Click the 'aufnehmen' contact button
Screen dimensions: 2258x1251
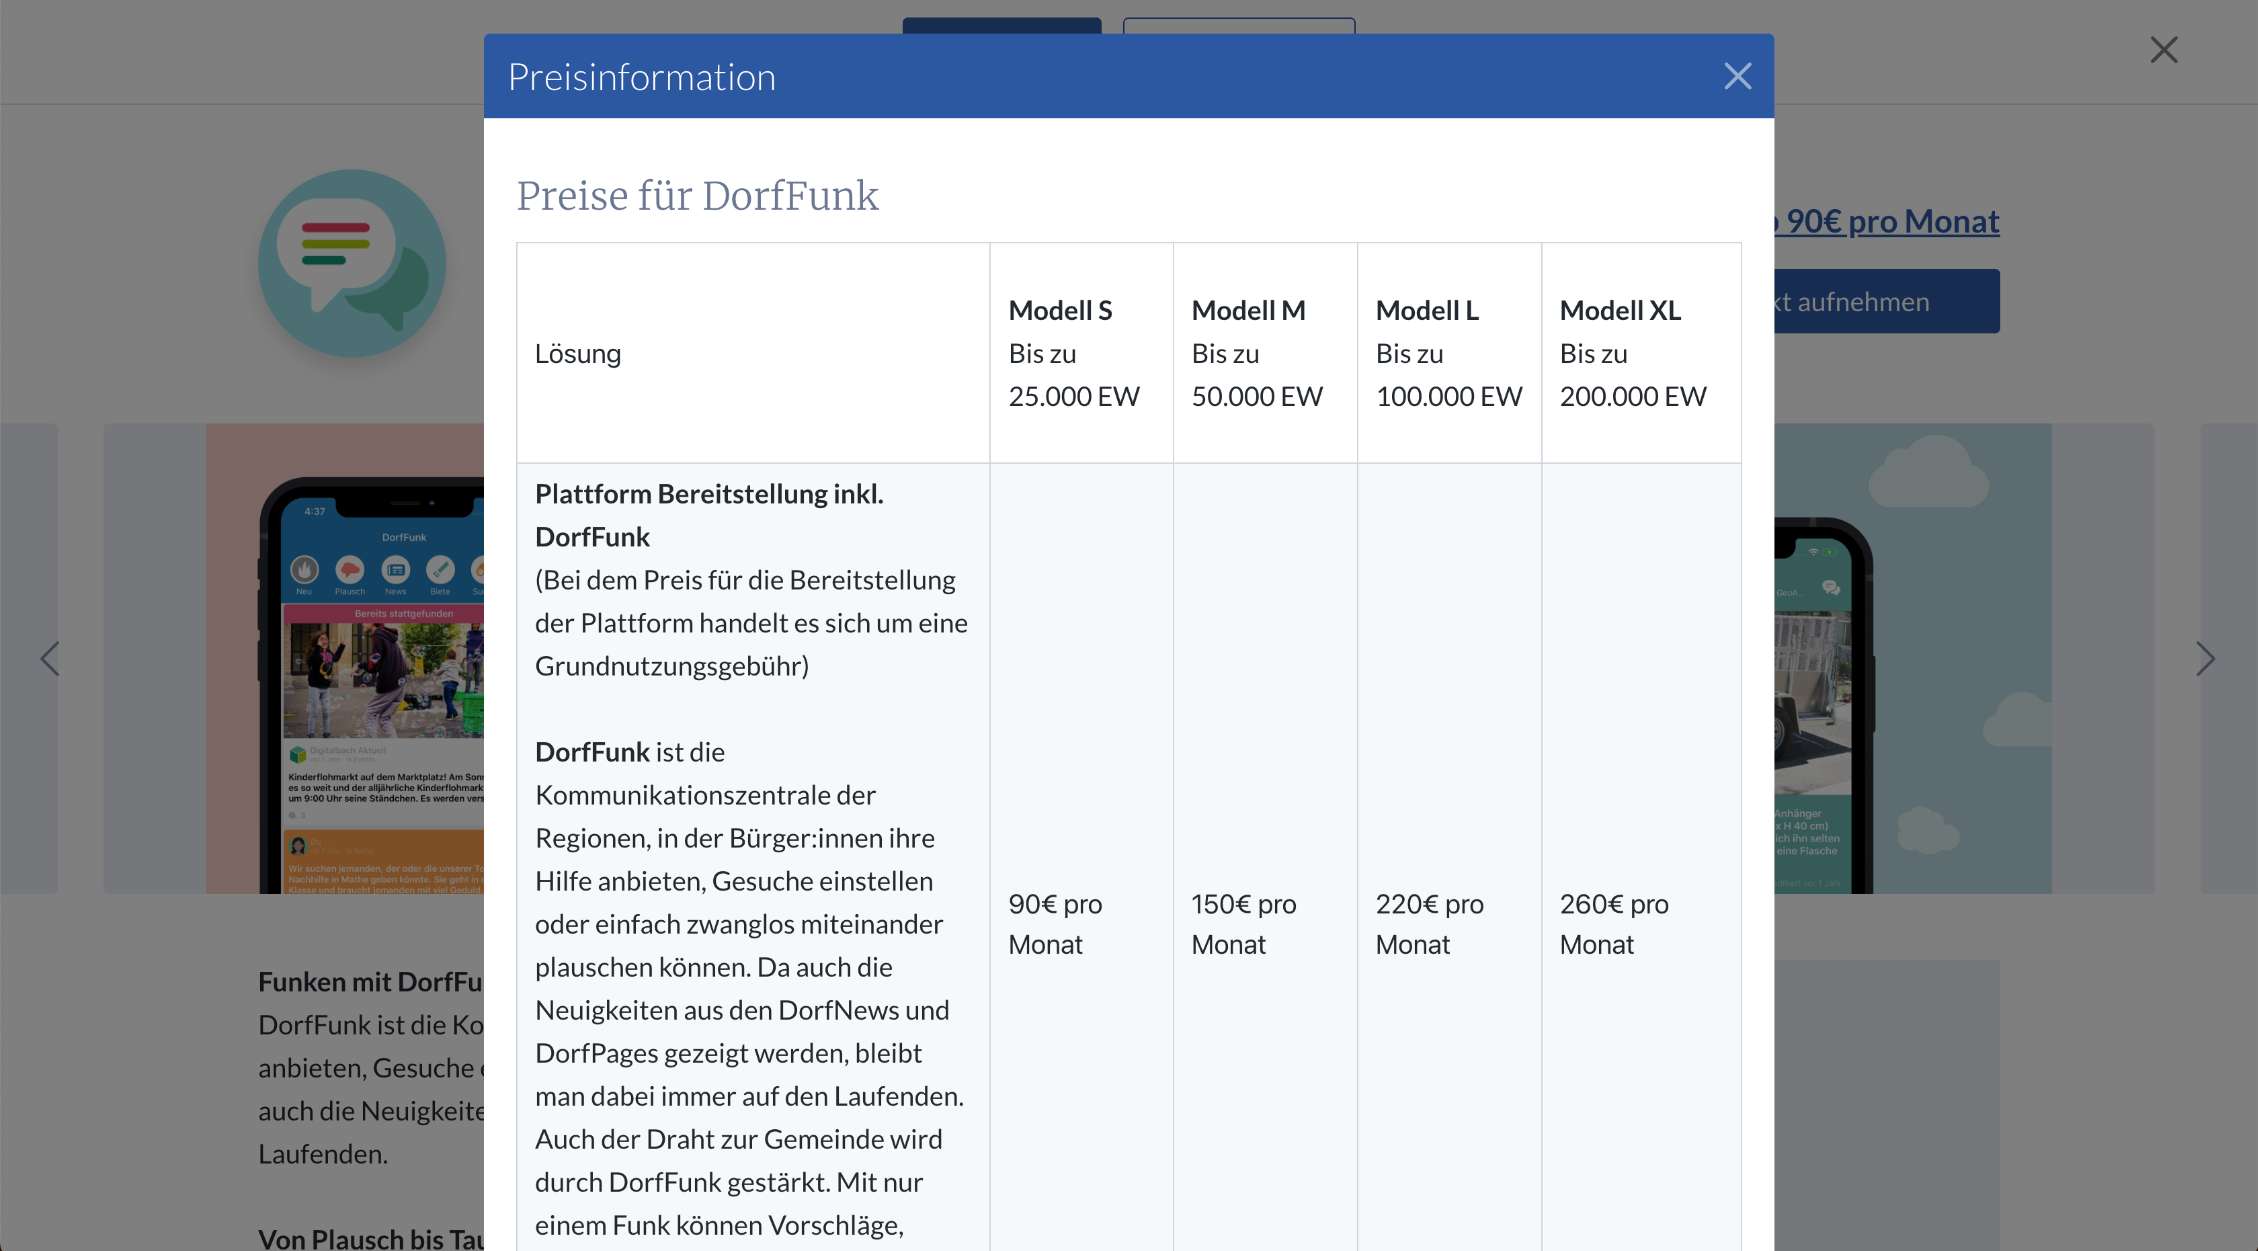click(x=1886, y=301)
